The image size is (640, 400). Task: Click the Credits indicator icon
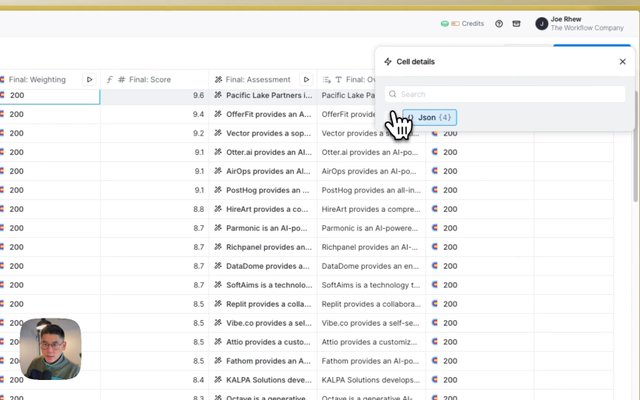click(444, 23)
